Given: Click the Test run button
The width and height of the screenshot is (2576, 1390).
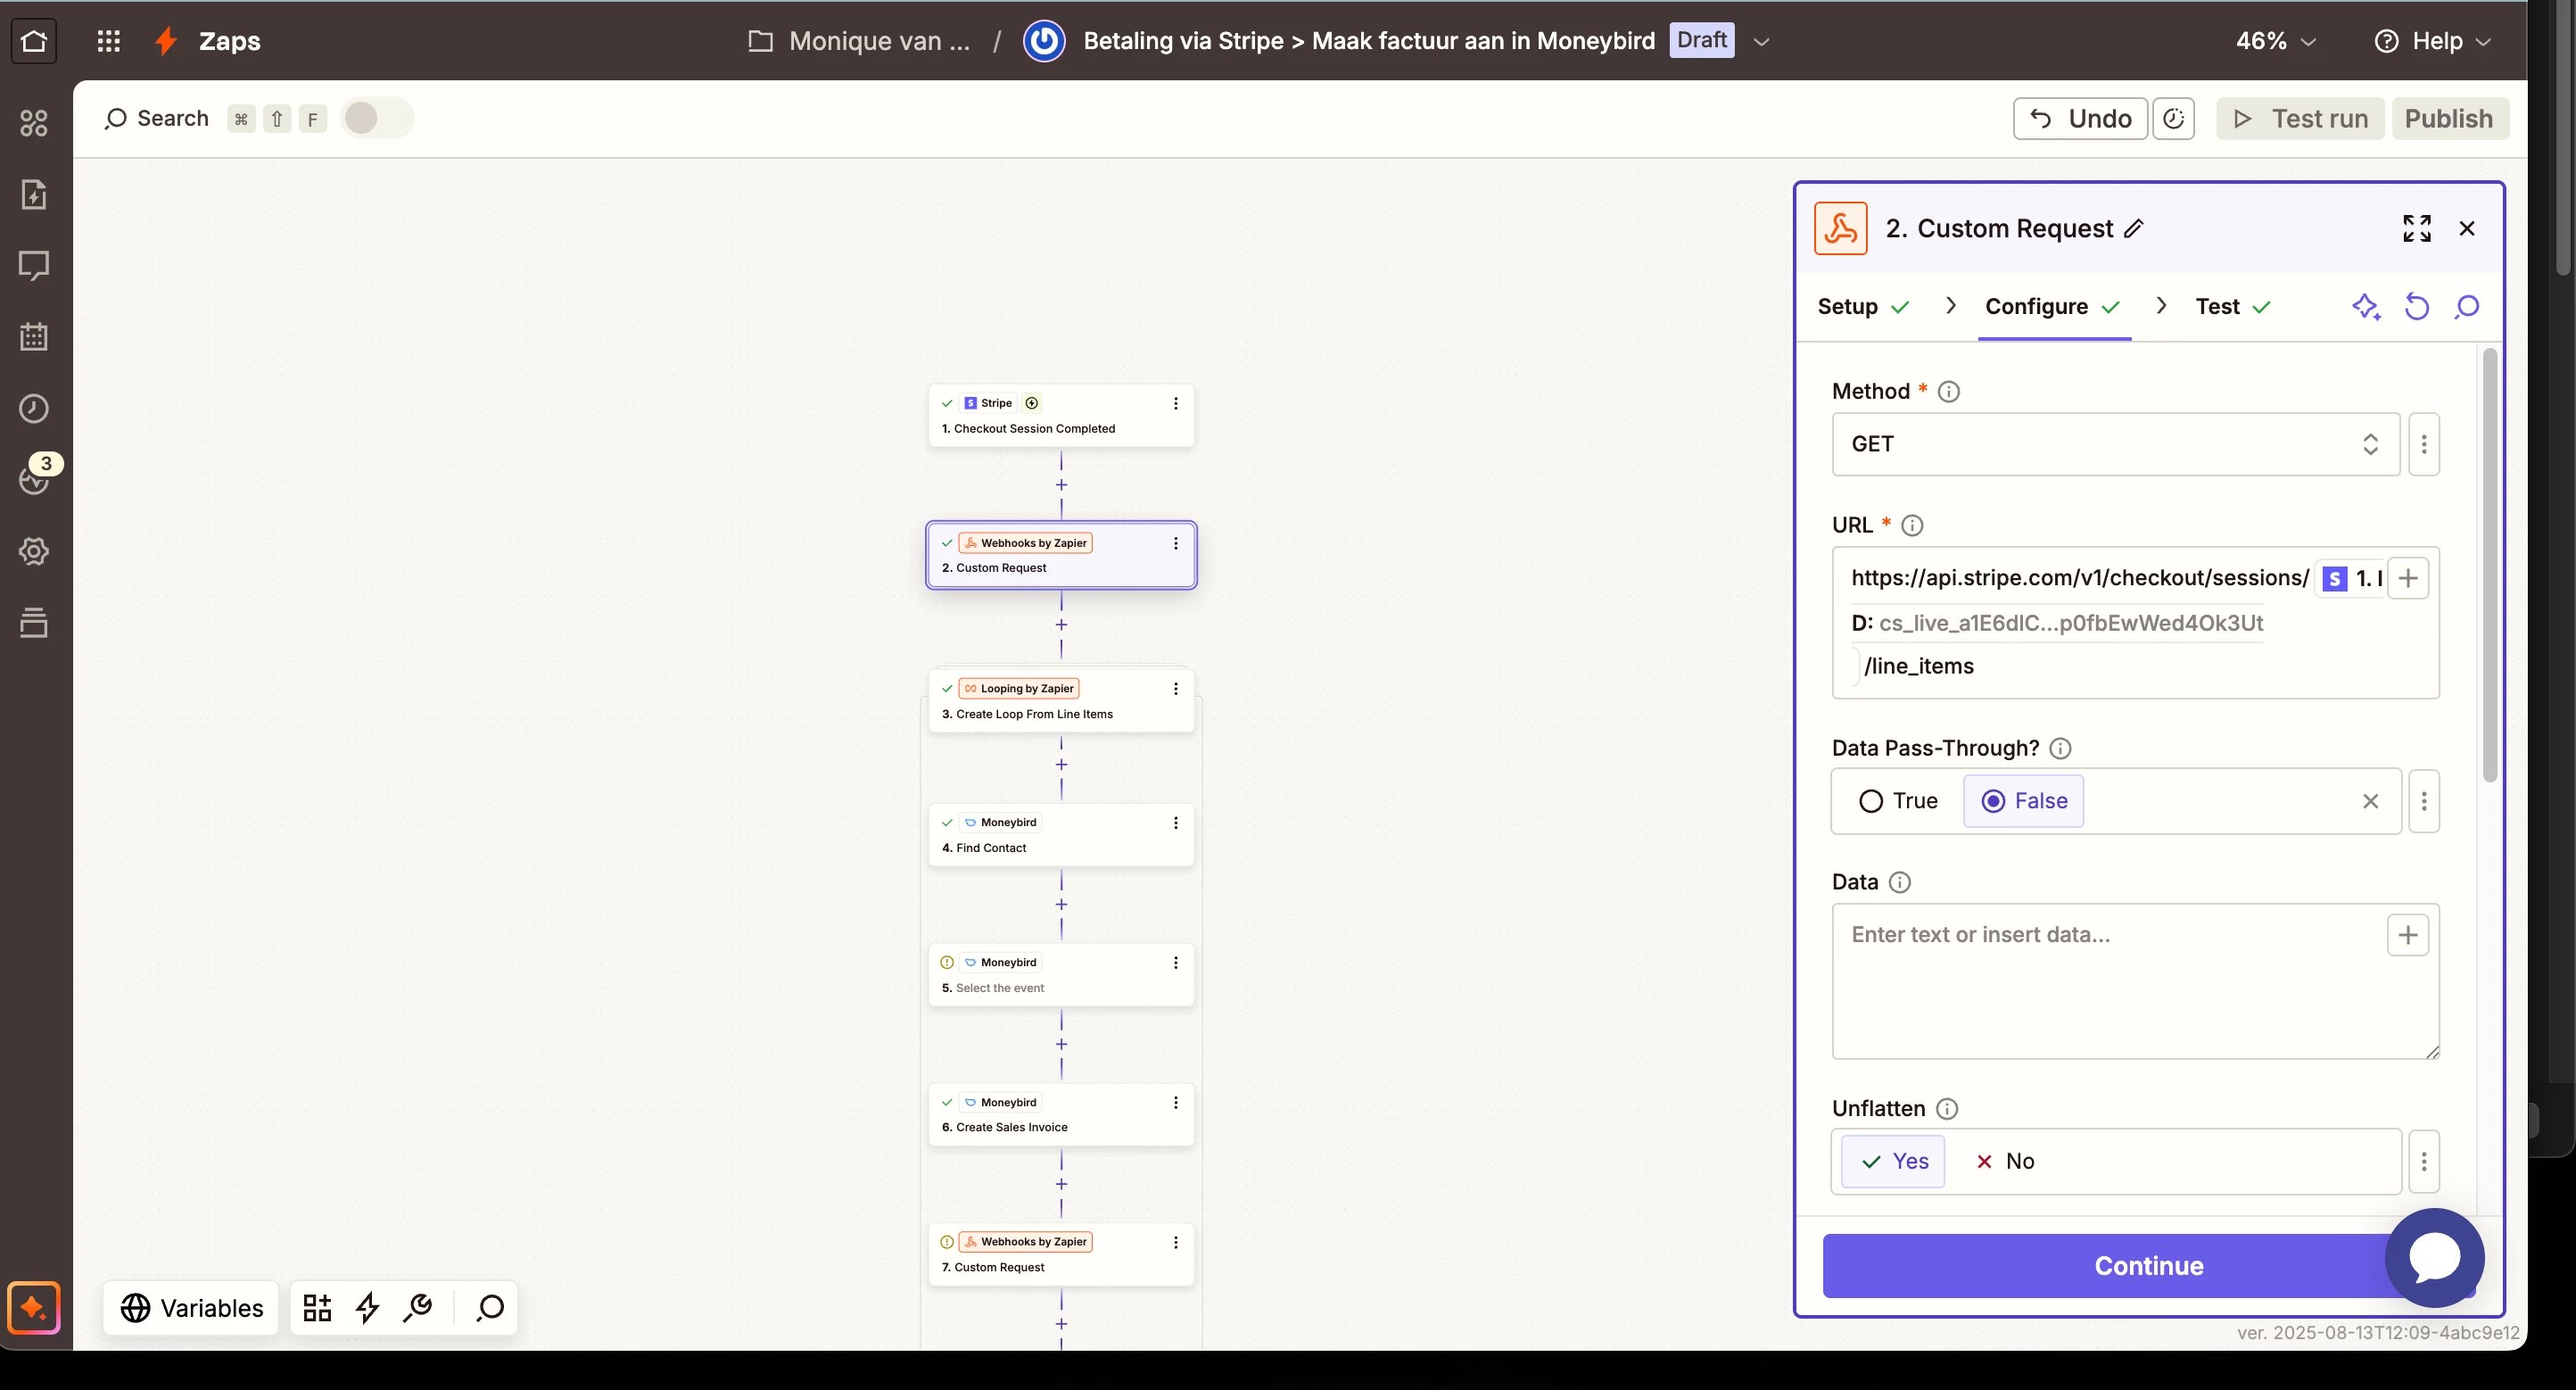Looking at the screenshot, I should (x=2300, y=119).
